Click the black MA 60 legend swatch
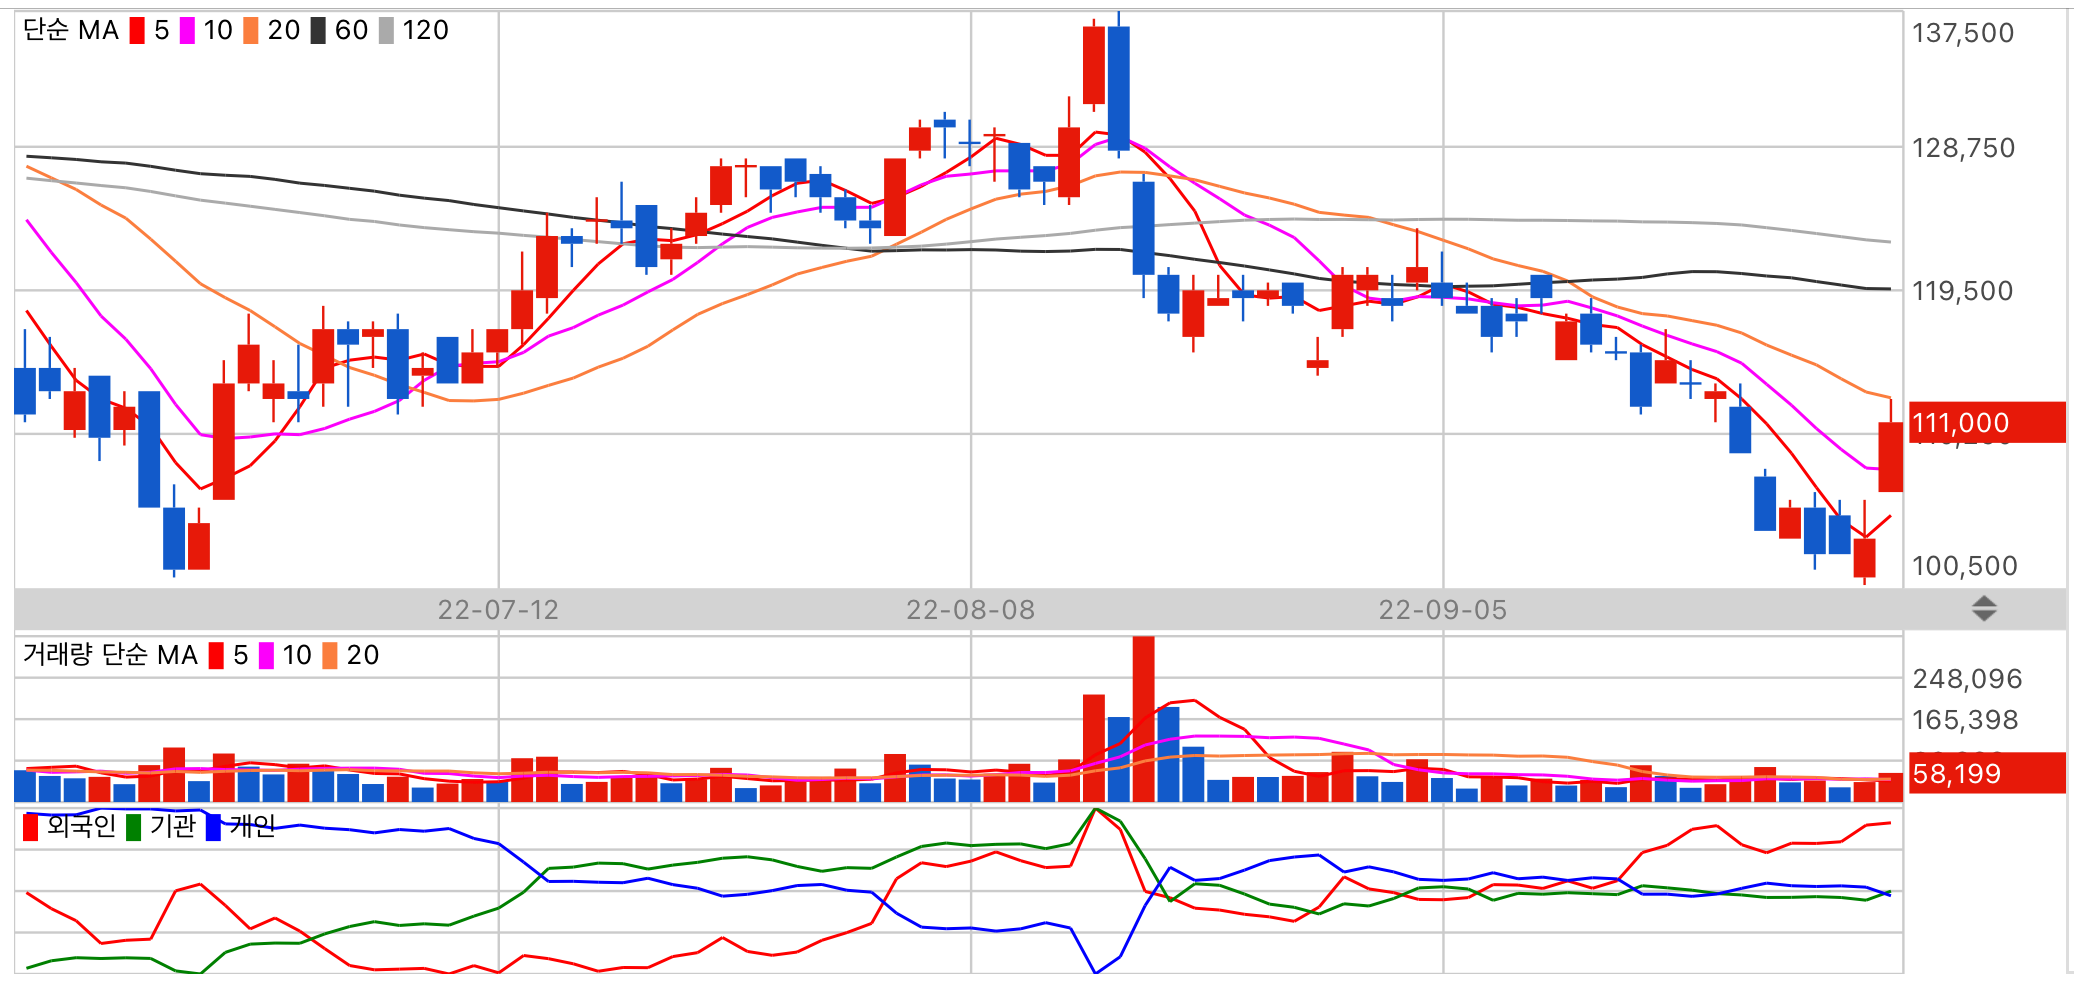The image size is (2074, 990). click(318, 31)
